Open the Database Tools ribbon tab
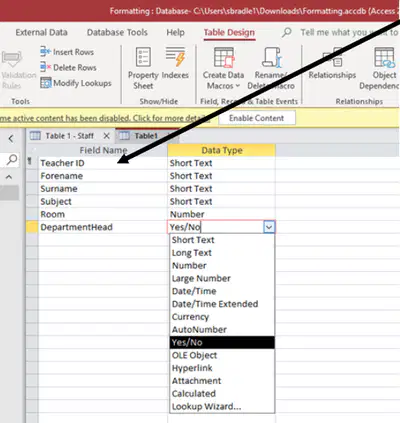 pyautogui.click(x=117, y=32)
